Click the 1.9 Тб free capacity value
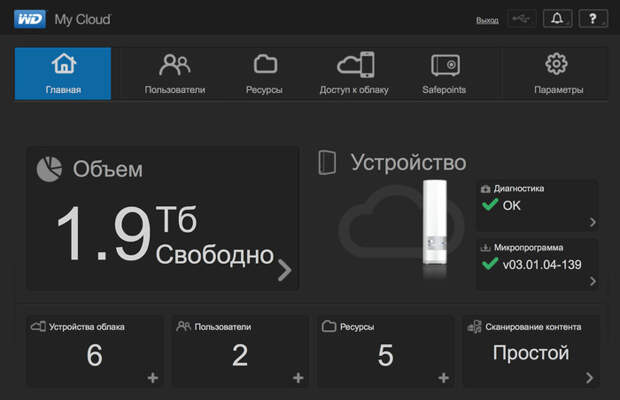The height and width of the screenshot is (400, 620). [x=127, y=233]
